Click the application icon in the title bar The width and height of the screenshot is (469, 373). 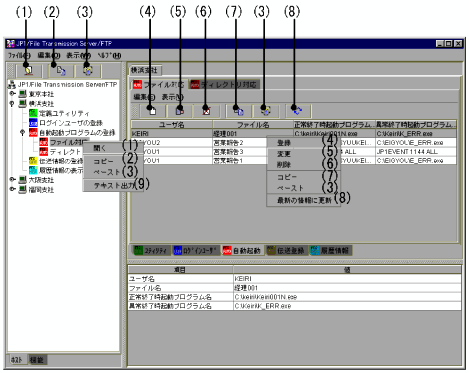click(x=11, y=44)
